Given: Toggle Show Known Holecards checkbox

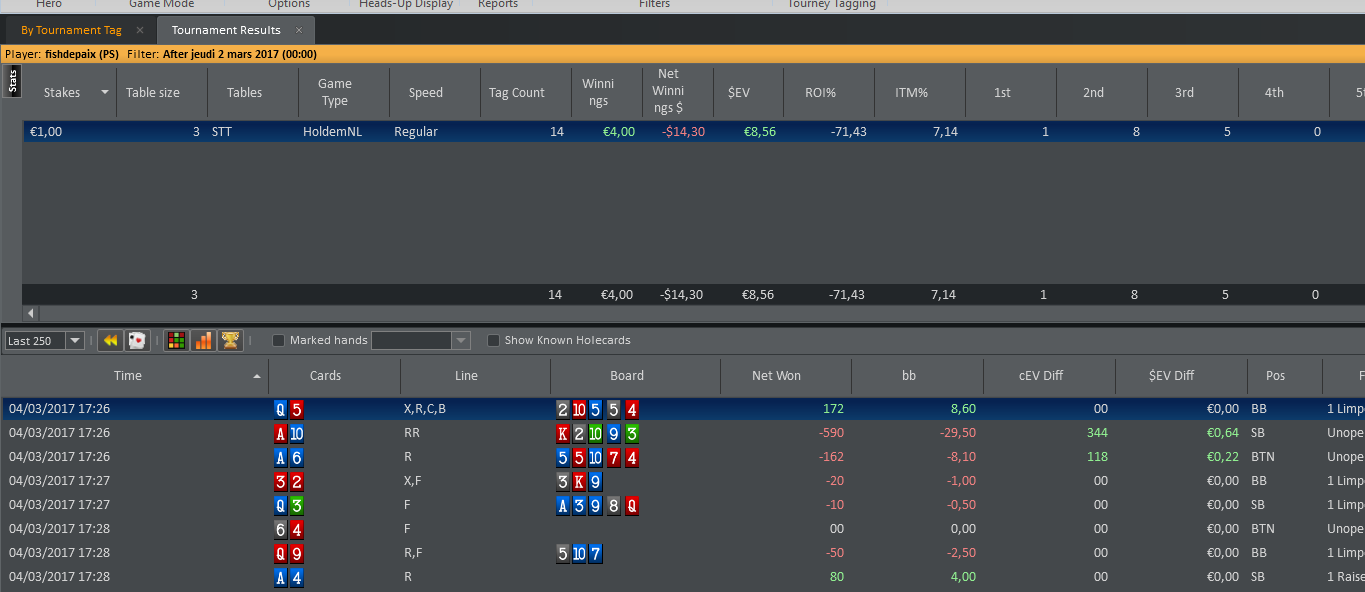Looking at the screenshot, I should pos(493,341).
